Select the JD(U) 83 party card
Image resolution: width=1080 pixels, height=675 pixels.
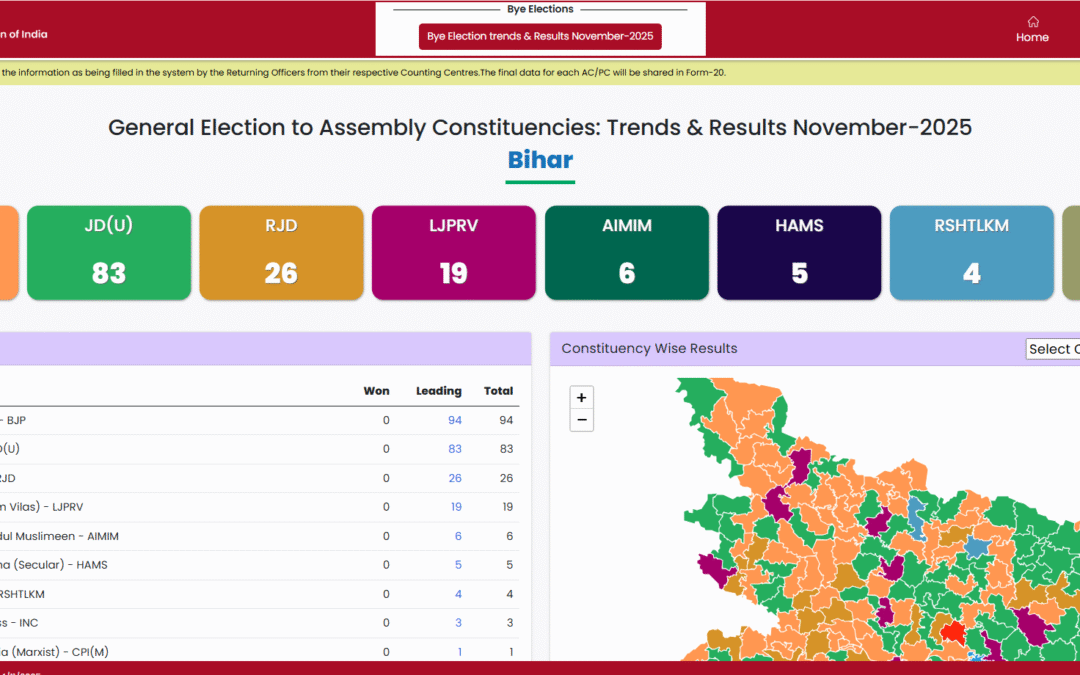click(109, 253)
